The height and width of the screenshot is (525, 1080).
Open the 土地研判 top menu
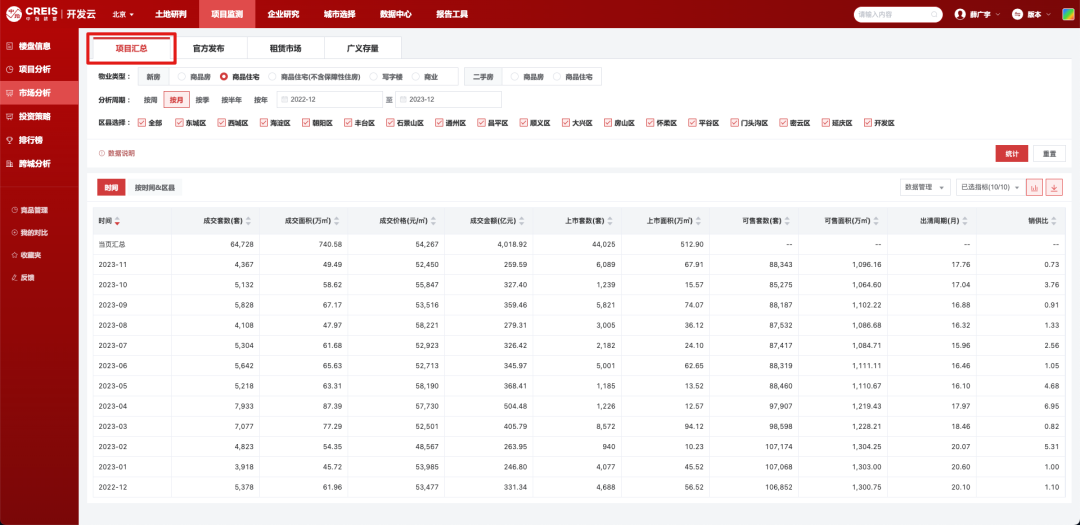pos(171,14)
